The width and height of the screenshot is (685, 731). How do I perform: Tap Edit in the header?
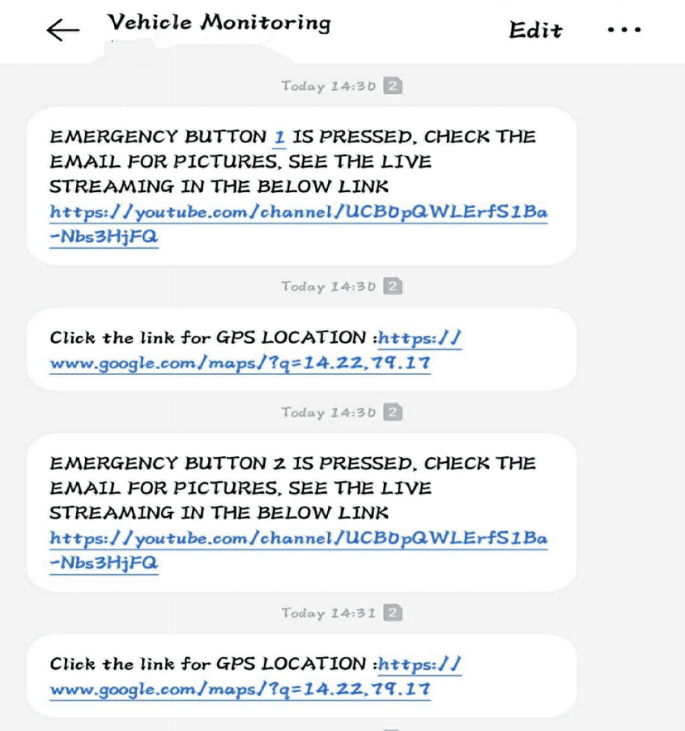[x=535, y=30]
